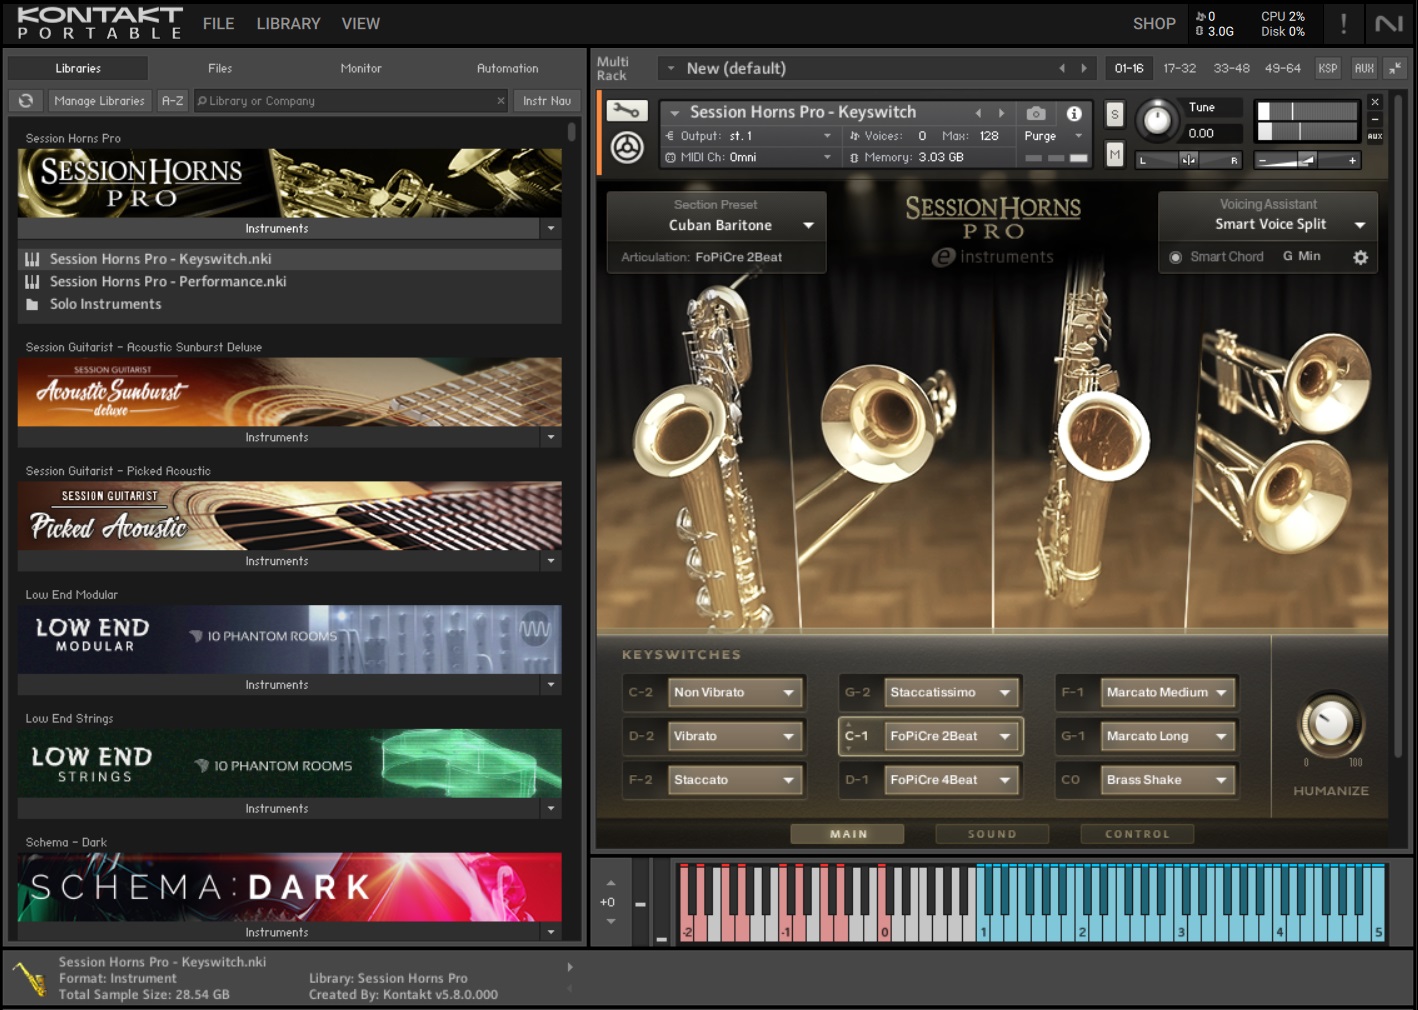Click the SHOP button
This screenshot has width=1418, height=1010.
click(1154, 23)
